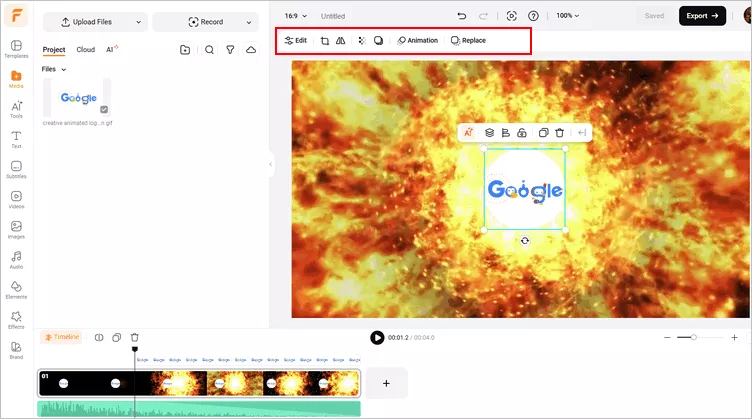
Task: Click the Replace button
Action: (469, 41)
